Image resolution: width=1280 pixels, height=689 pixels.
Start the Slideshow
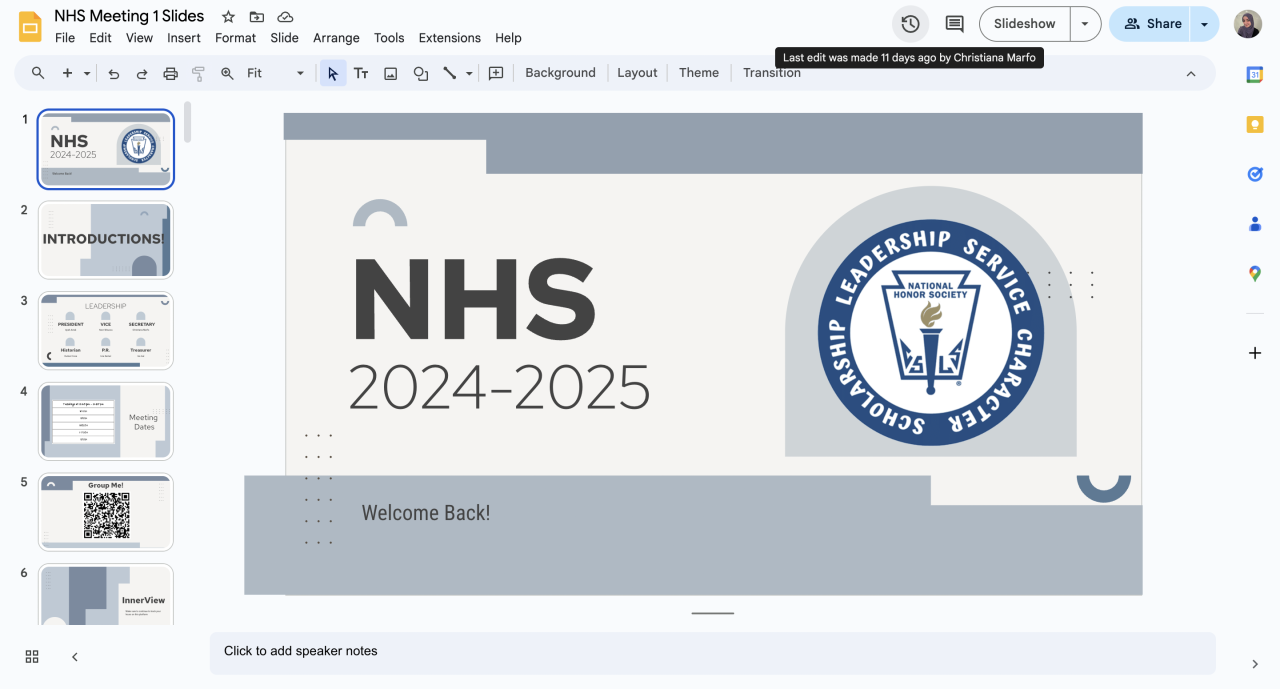(1025, 24)
